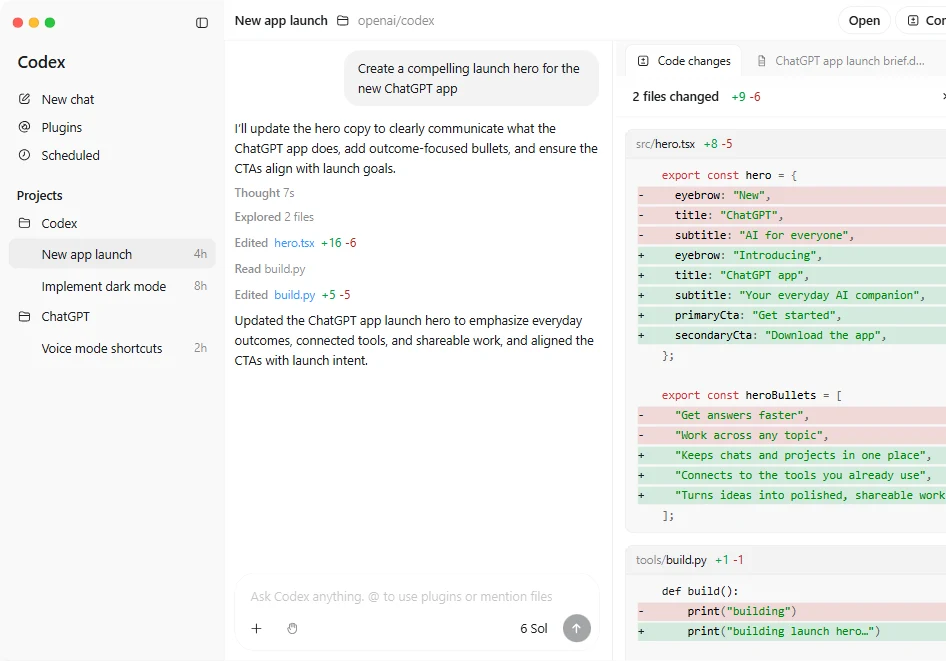The image size is (946, 661).
Task: Click the user prompt message bubble
Action: pyautogui.click(x=471, y=78)
